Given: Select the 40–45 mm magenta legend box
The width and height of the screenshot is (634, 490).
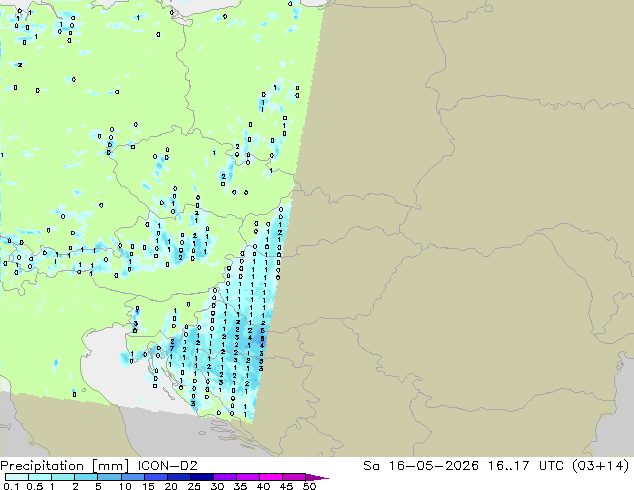Looking at the screenshot, I should [x=271, y=477].
